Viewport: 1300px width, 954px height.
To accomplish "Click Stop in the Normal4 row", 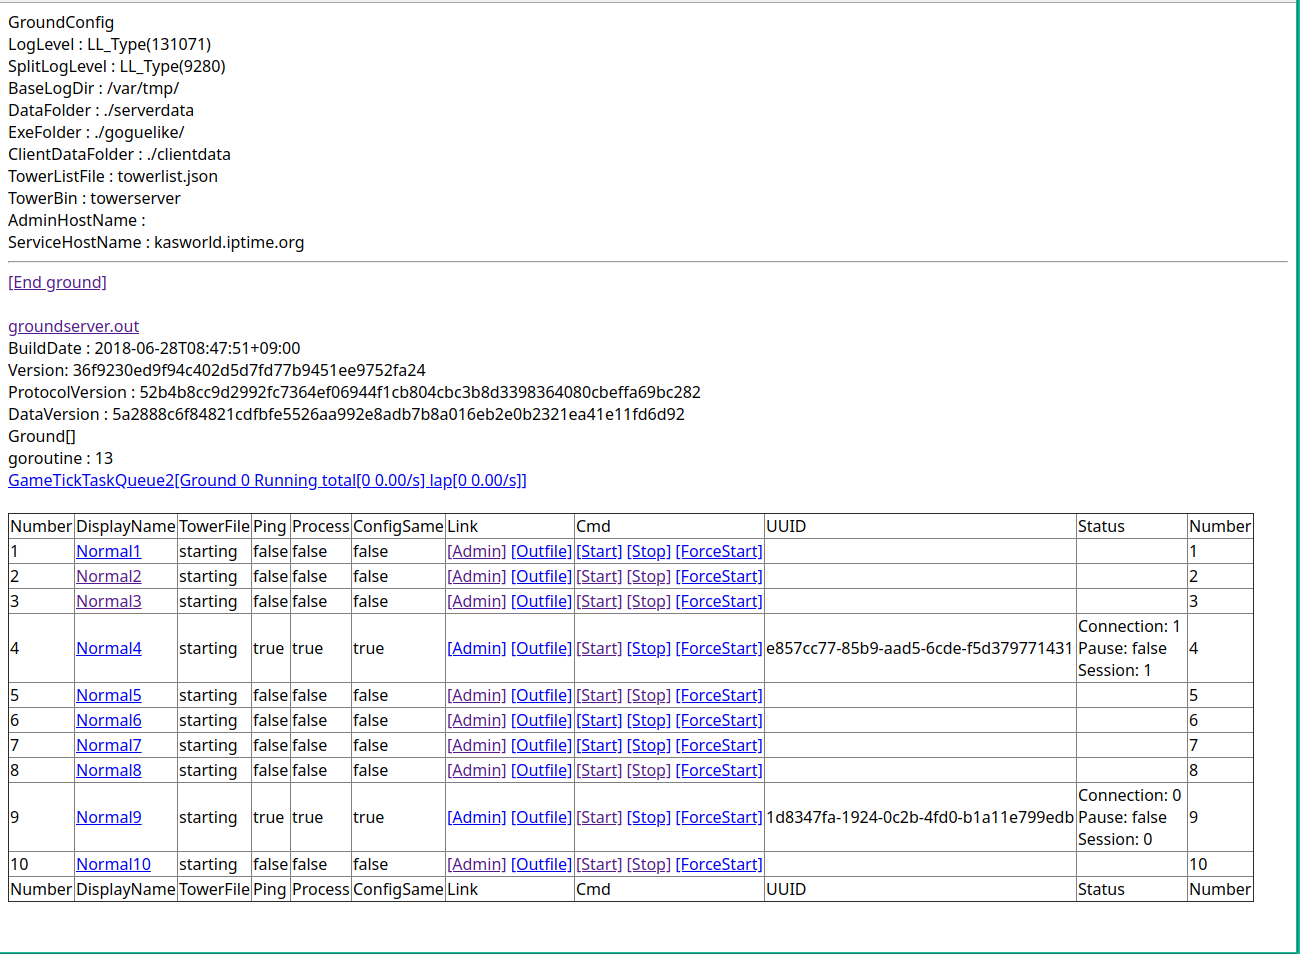I will (x=649, y=648).
